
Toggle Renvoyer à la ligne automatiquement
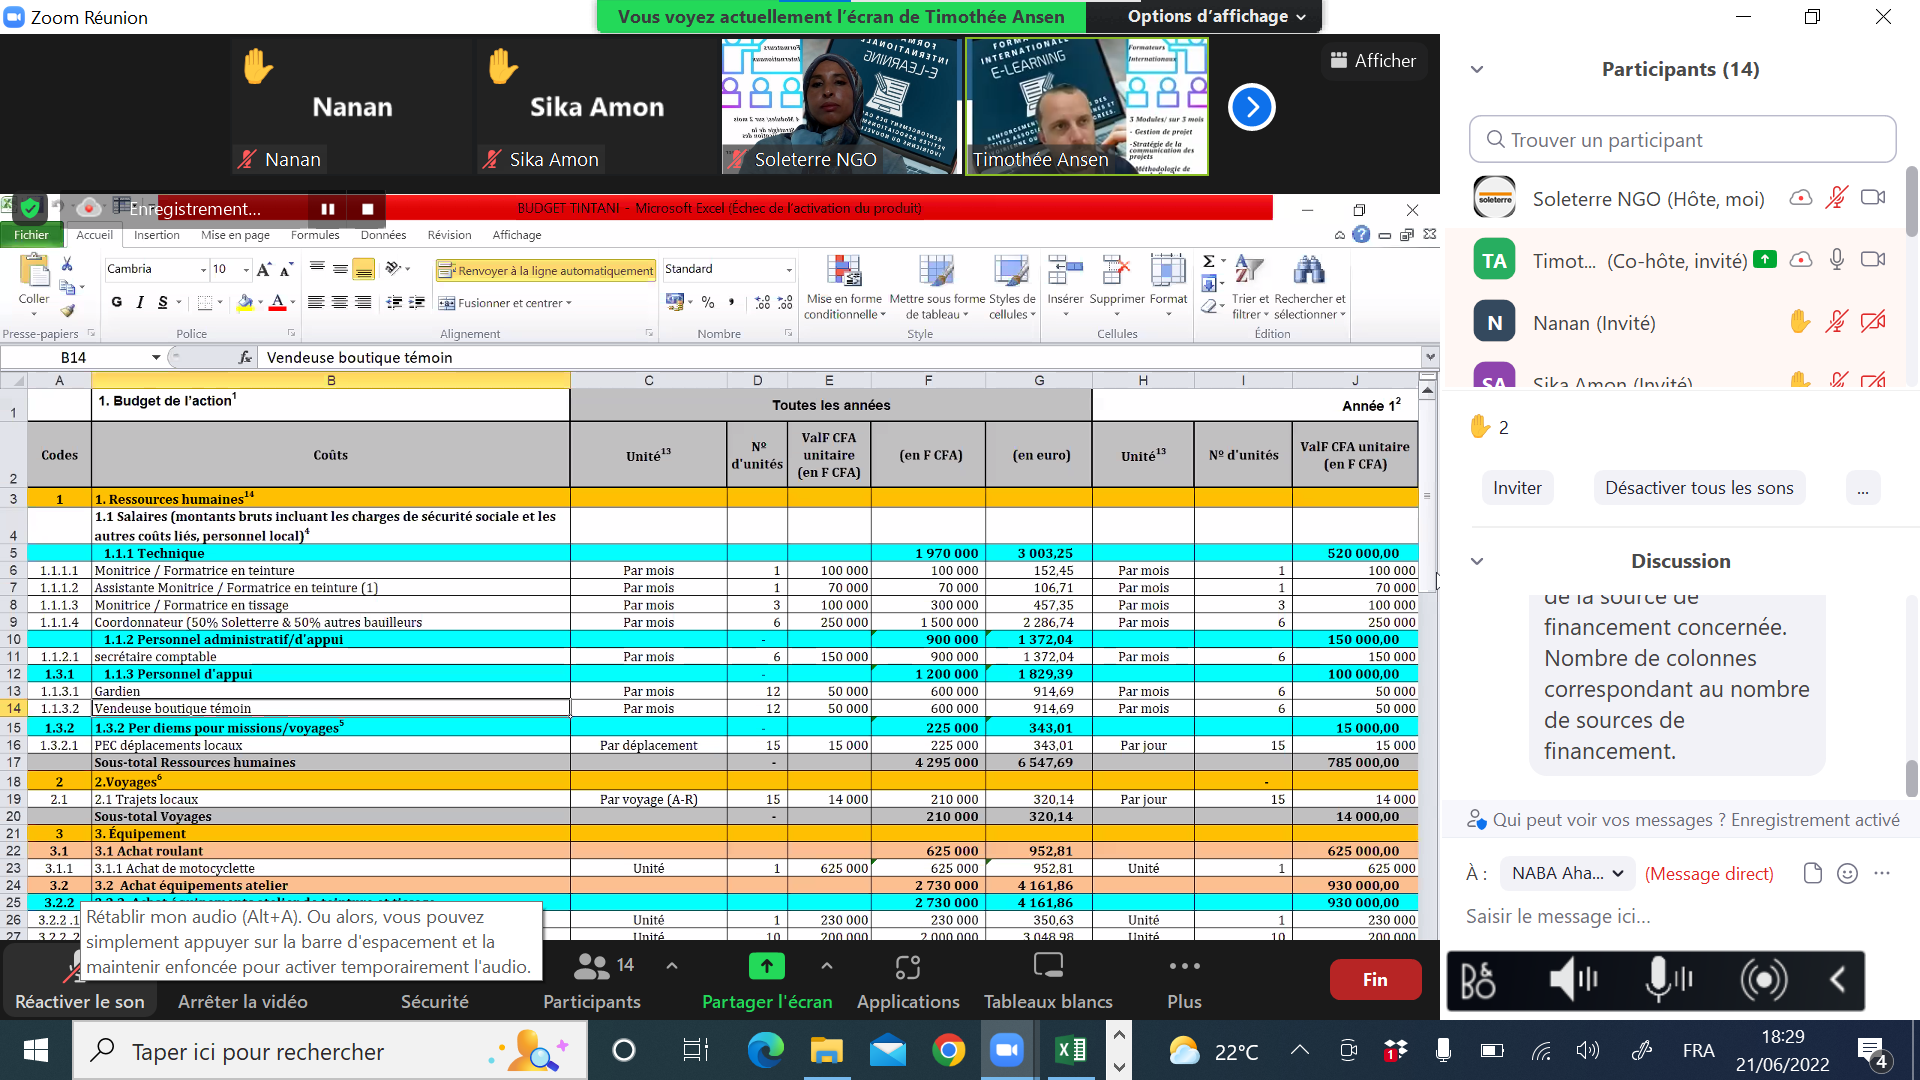pyautogui.click(x=546, y=270)
